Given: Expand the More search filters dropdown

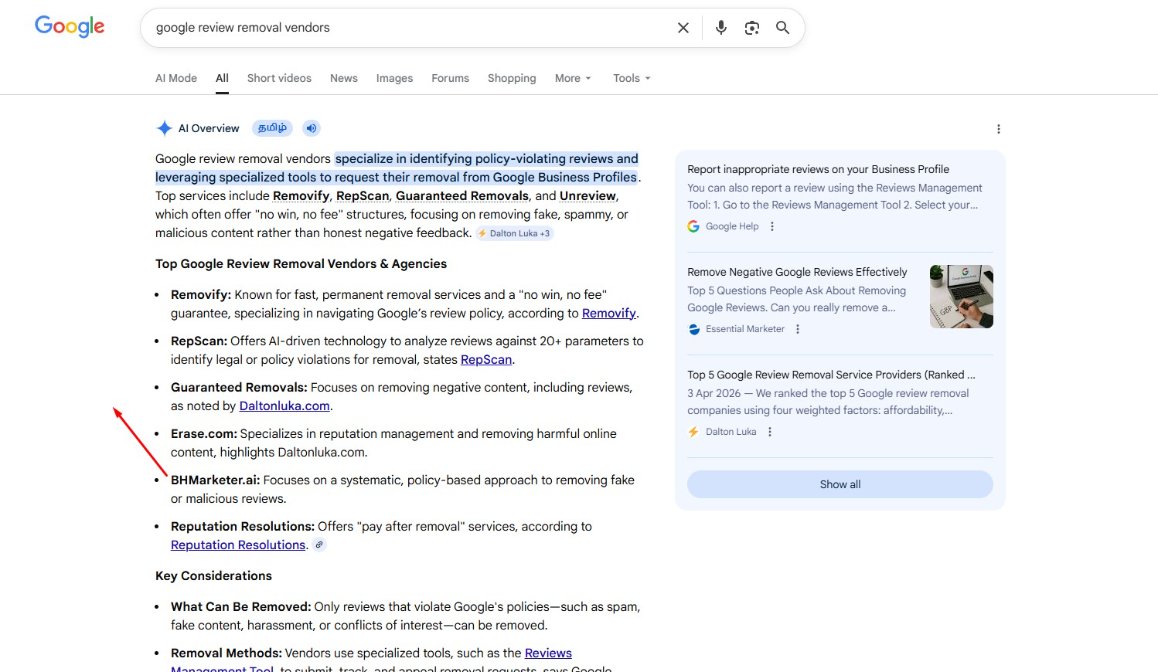Looking at the screenshot, I should 573,78.
